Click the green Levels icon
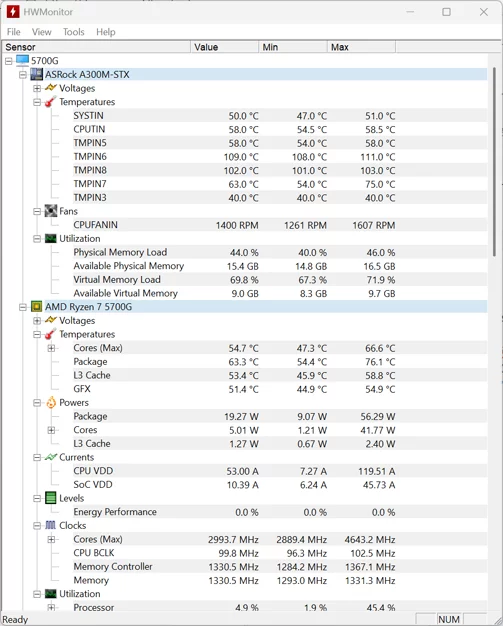503x626 pixels. point(51,498)
